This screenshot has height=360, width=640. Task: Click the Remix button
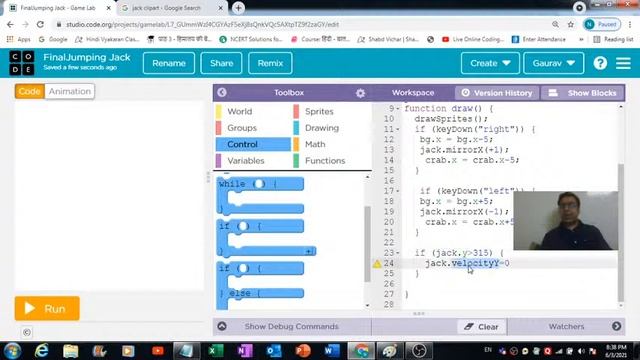(x=270, y=63)
